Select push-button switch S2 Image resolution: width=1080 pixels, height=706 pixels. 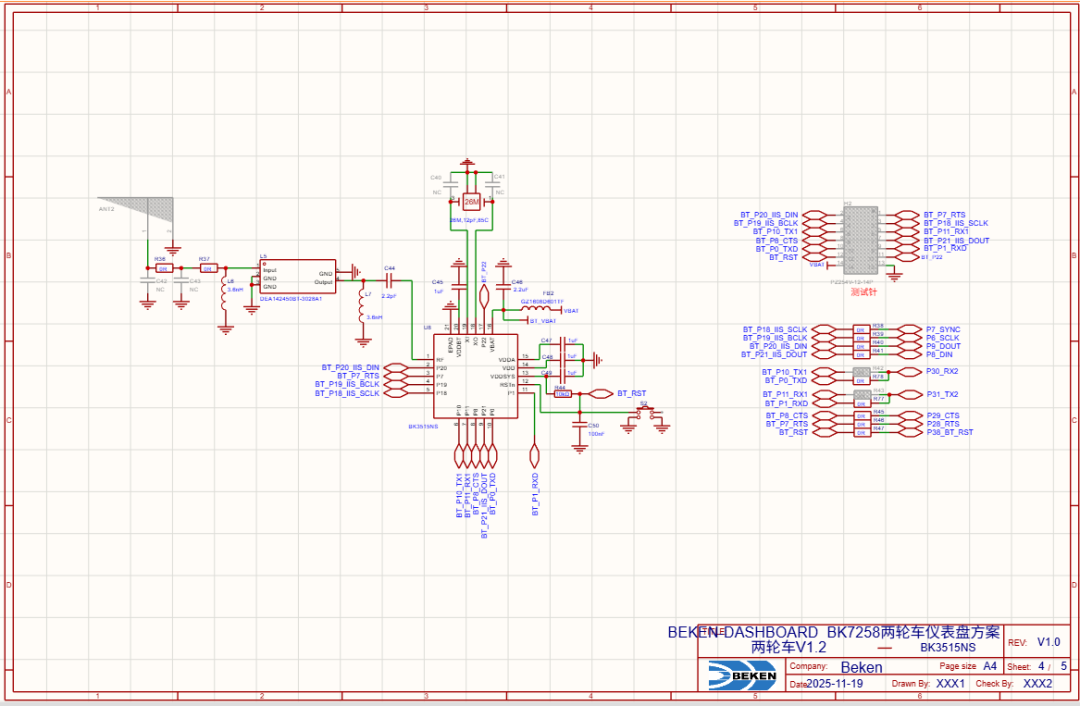coord(645,412)
